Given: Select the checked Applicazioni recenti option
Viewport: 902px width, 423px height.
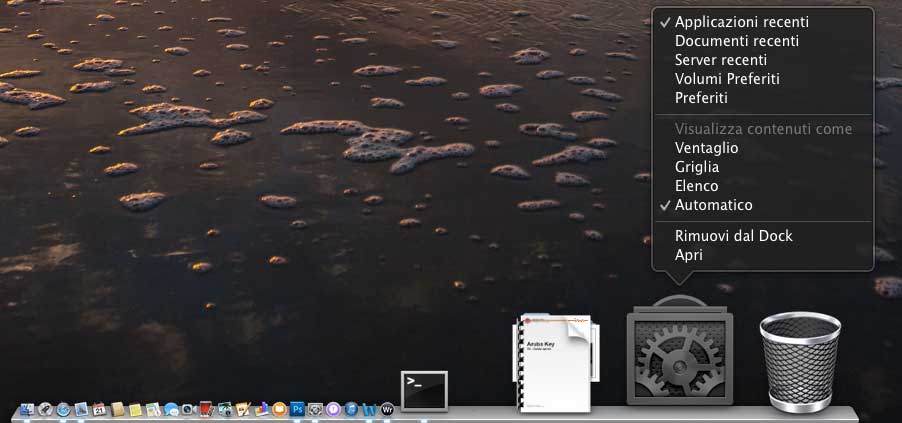Looking at the screenshot, I should (x=741, y=22).
